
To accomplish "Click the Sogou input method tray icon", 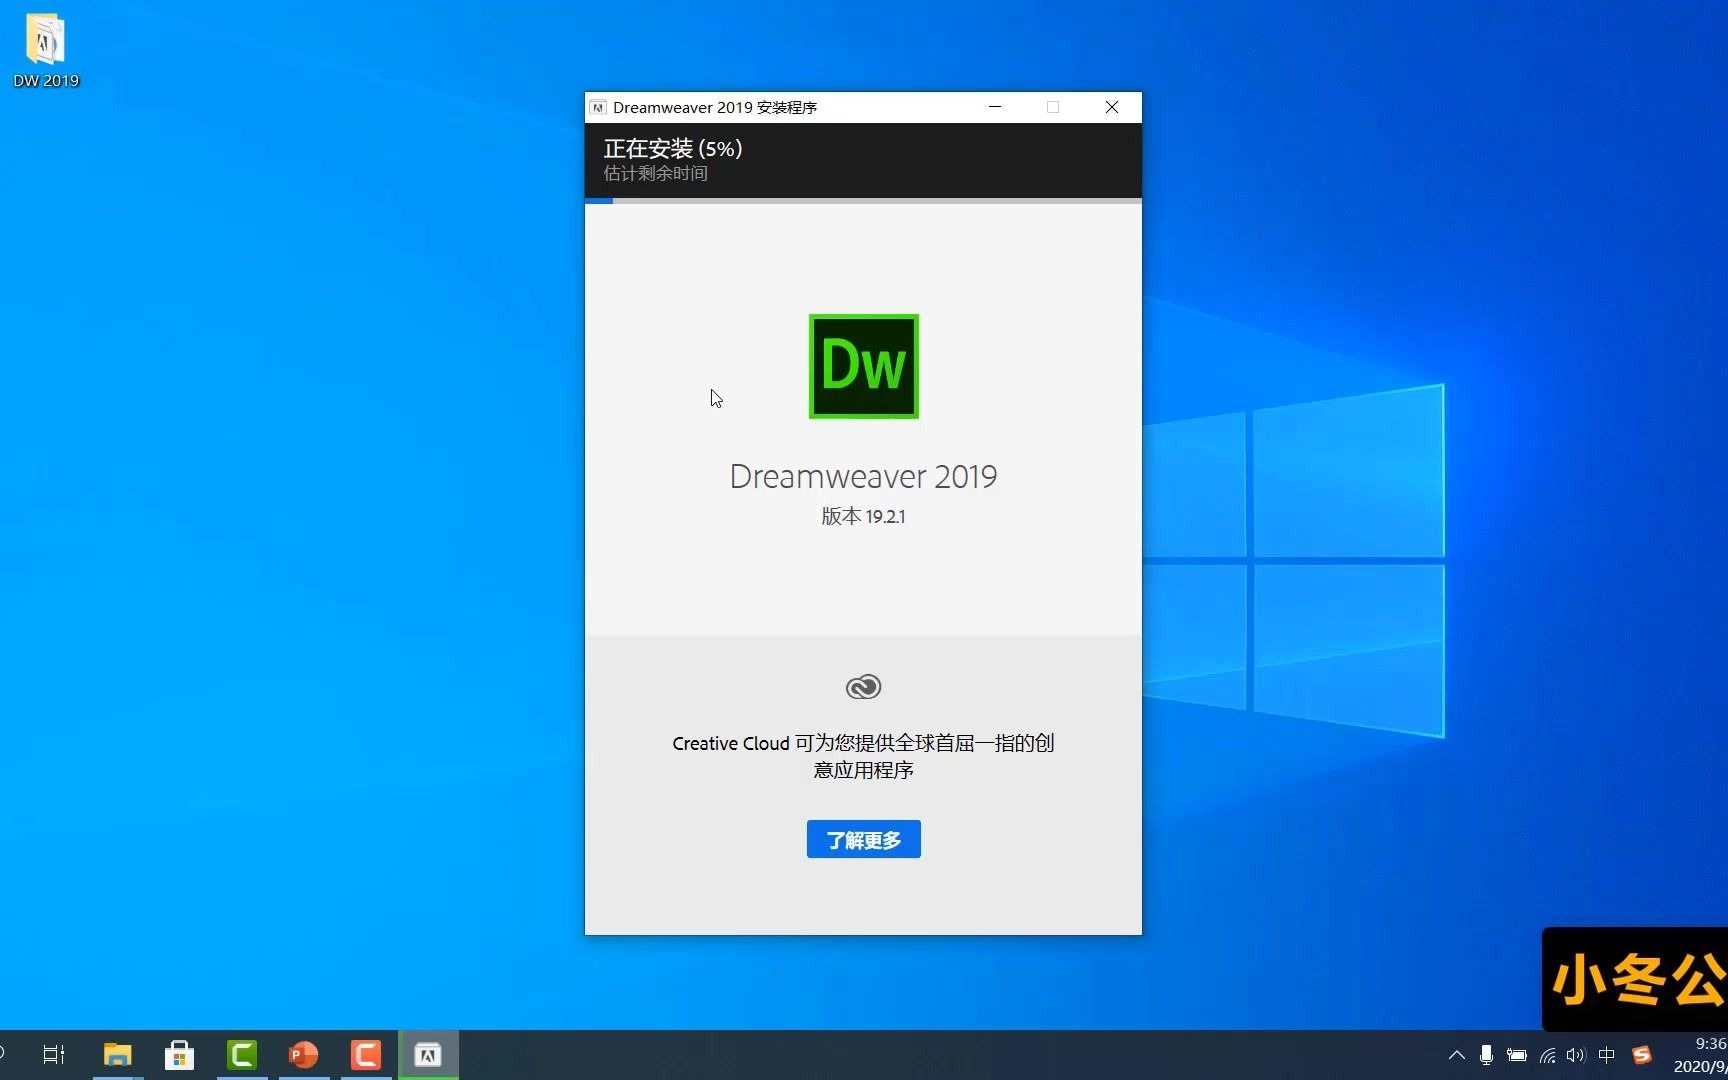I will pos(1641,1055).
